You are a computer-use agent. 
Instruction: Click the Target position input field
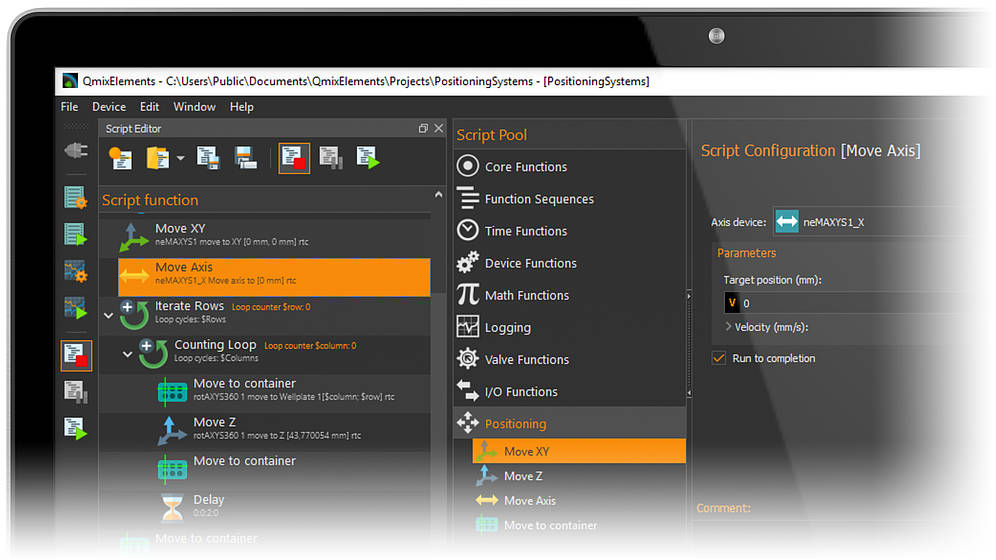pos(850,303)
